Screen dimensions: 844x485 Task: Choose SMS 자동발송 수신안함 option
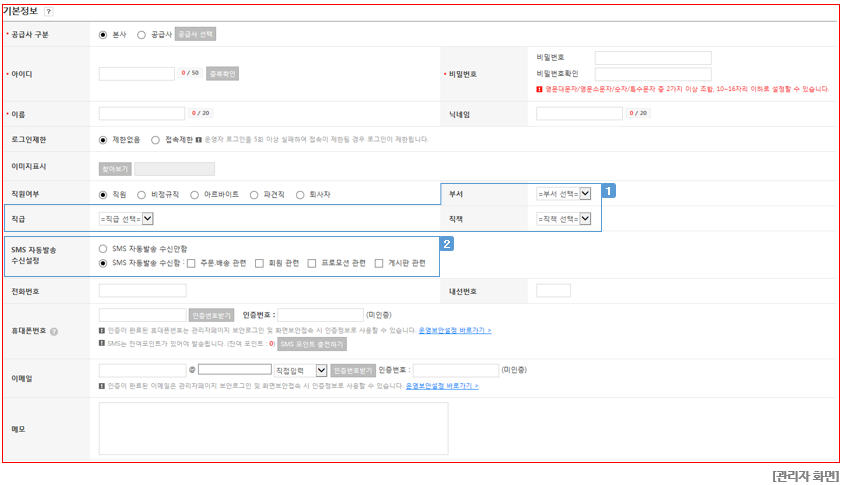(x=103, y=249)
